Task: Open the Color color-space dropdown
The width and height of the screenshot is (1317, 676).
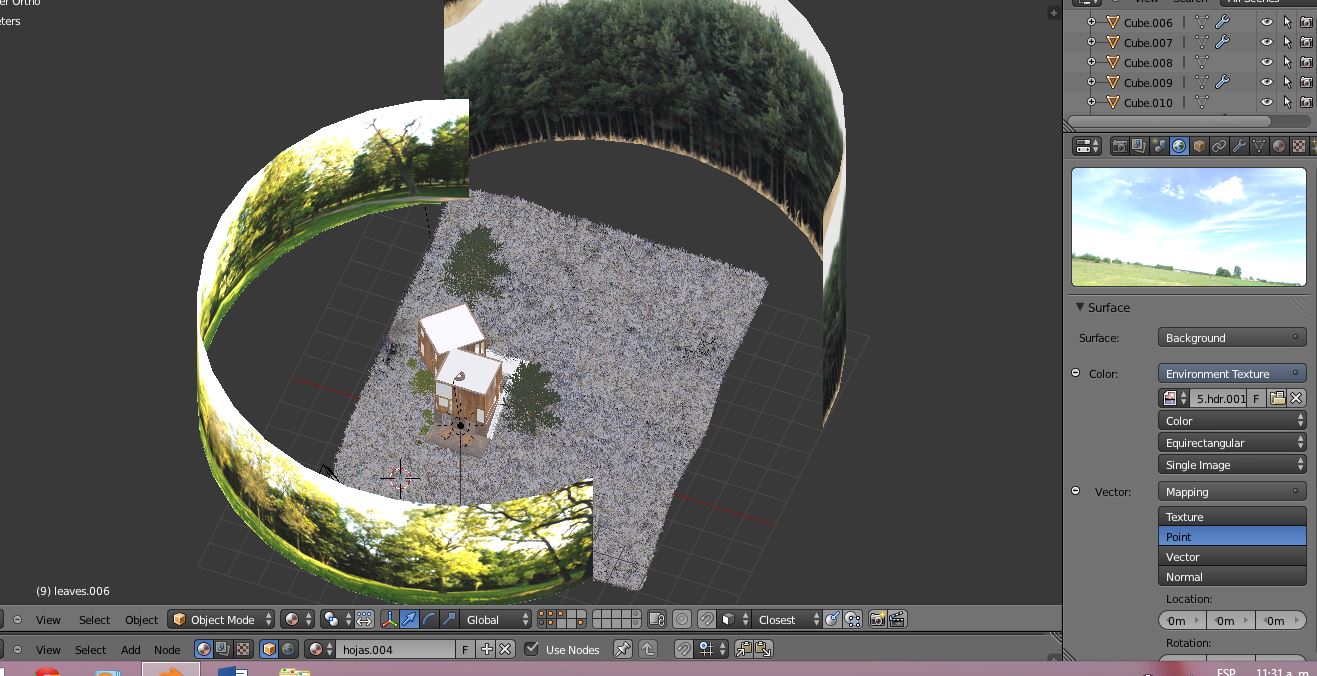Action: [x=1232, y=421]
